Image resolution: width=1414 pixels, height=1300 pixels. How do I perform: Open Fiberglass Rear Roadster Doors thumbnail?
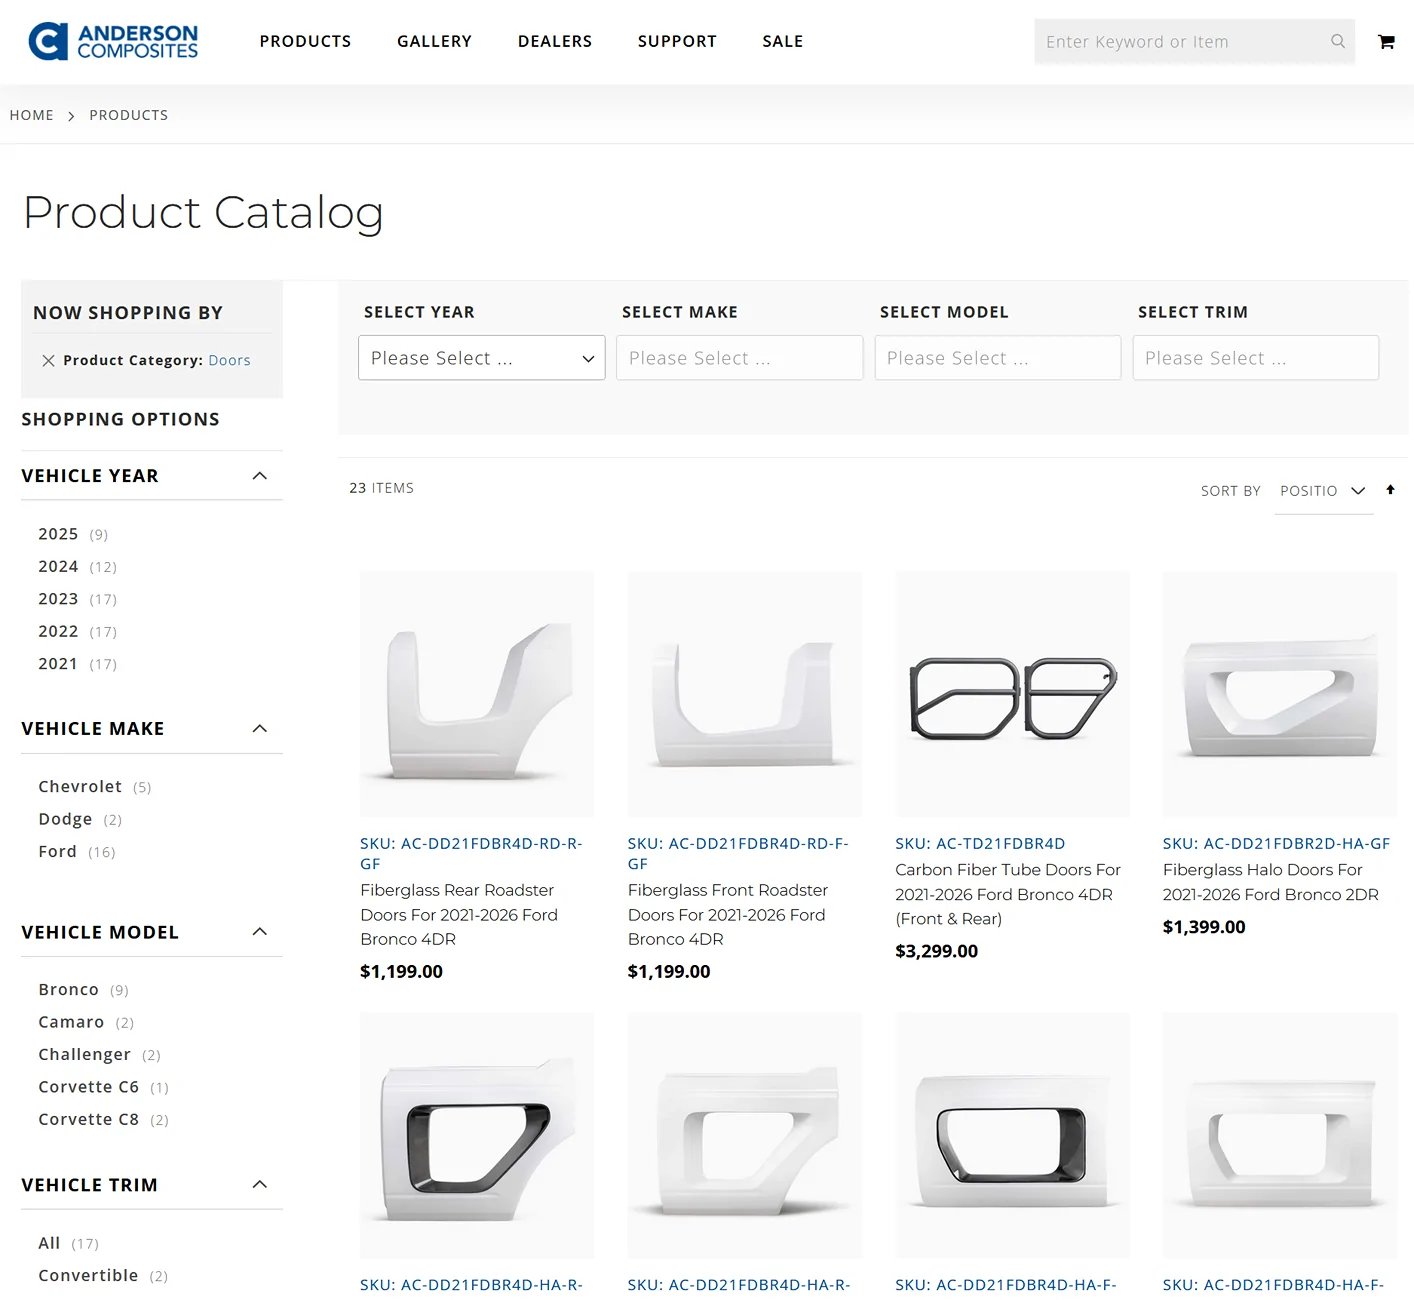point(477,695)
